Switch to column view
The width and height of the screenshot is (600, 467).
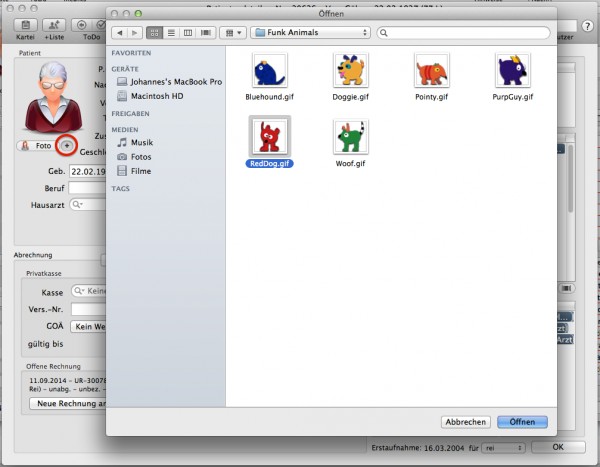point(188,33)
